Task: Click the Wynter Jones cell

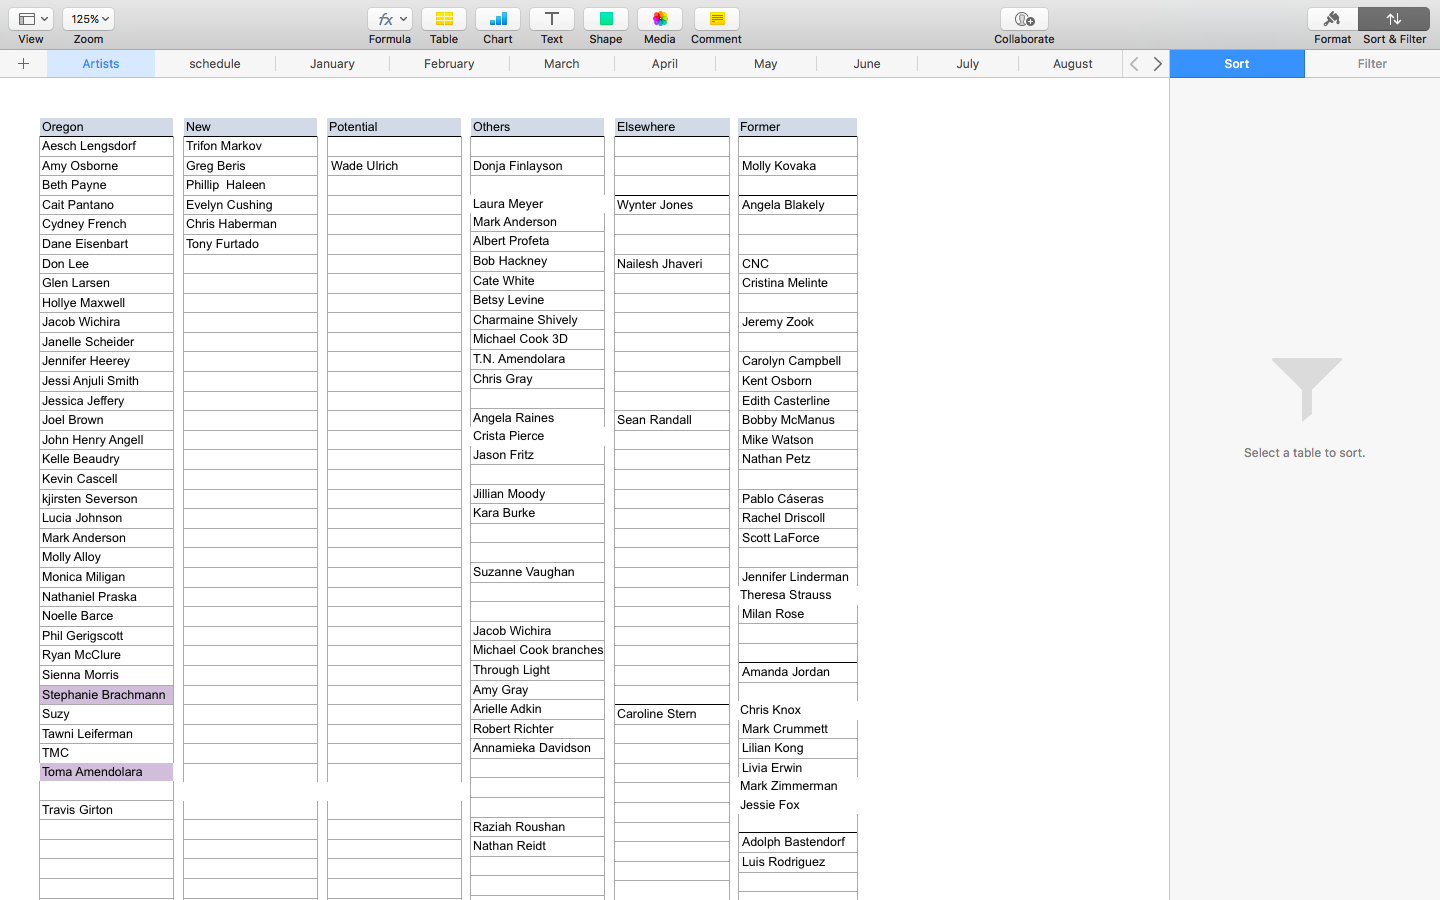Action: pyautogui.click(x=672, y=205)
